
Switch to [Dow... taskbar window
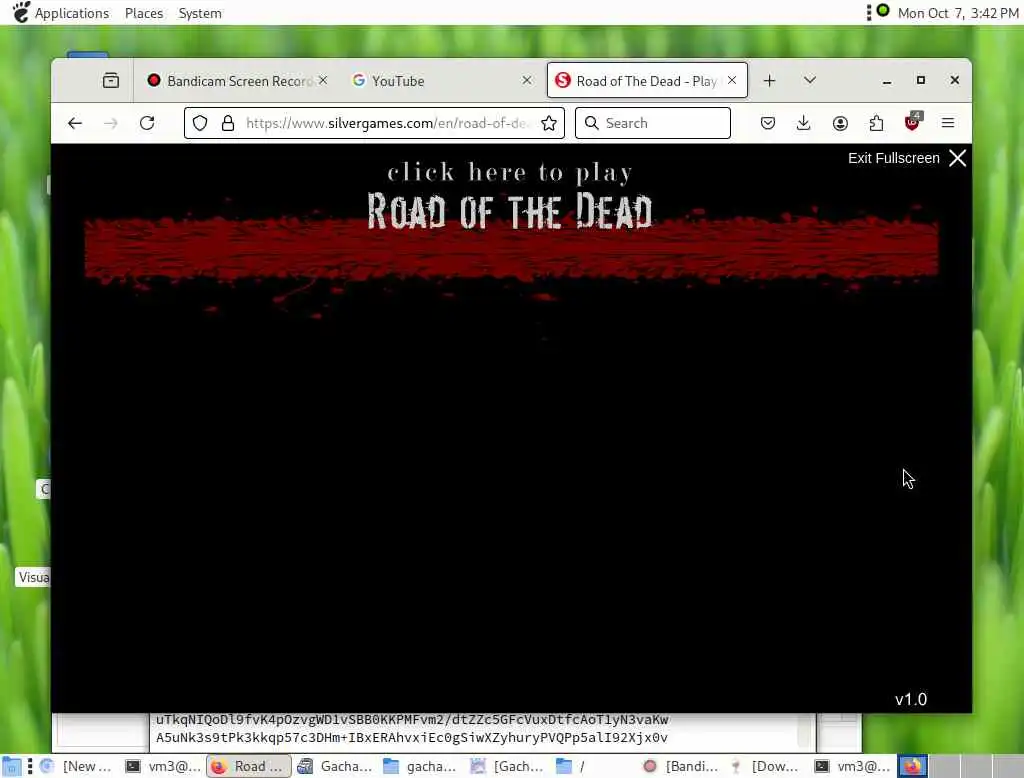[766, 766]
